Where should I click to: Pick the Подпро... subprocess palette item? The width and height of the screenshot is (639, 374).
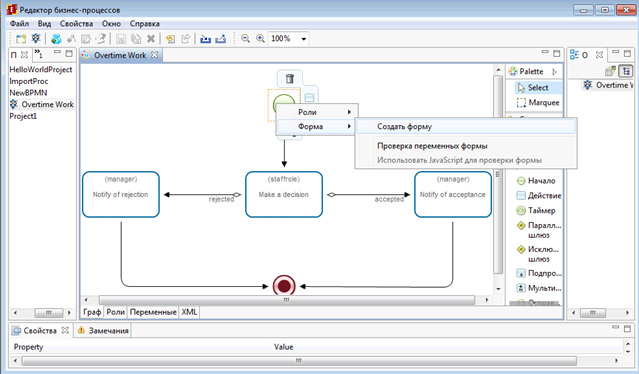coord(539,273)
